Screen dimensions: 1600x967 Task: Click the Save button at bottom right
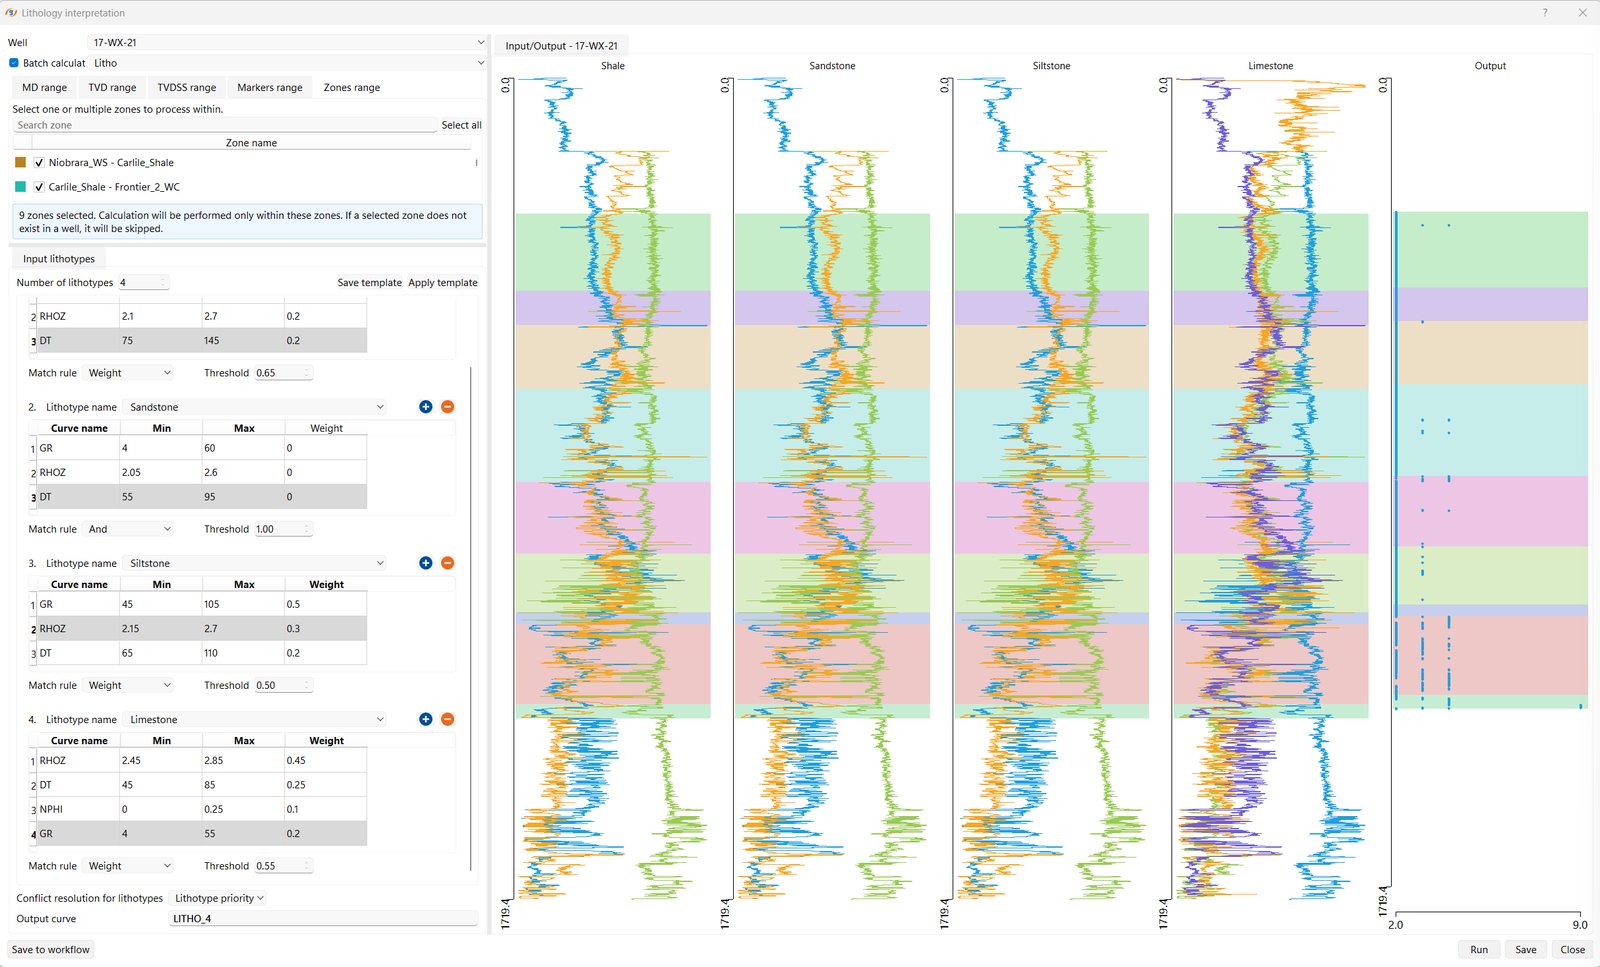[x=1525, y=950]
